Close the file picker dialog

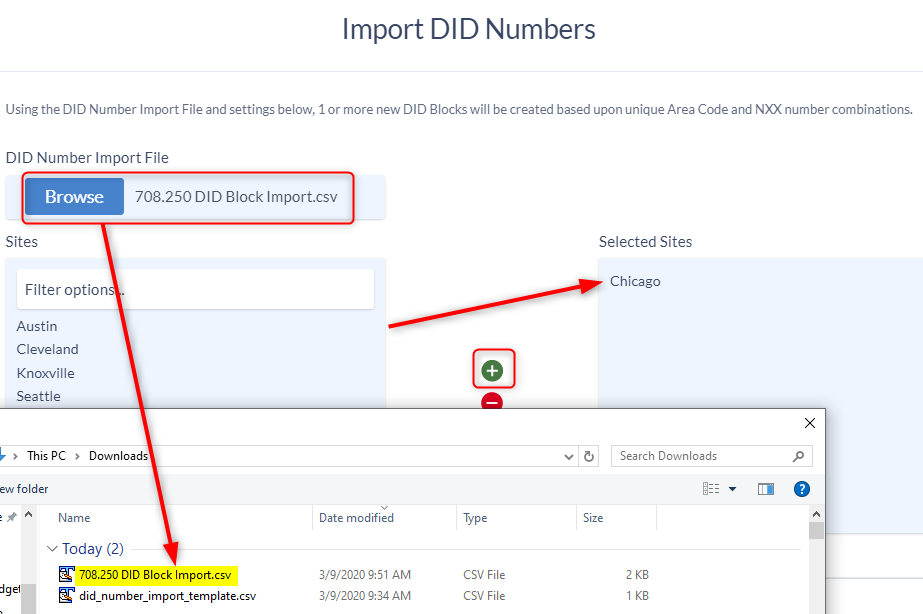click(x=810, y=423)
